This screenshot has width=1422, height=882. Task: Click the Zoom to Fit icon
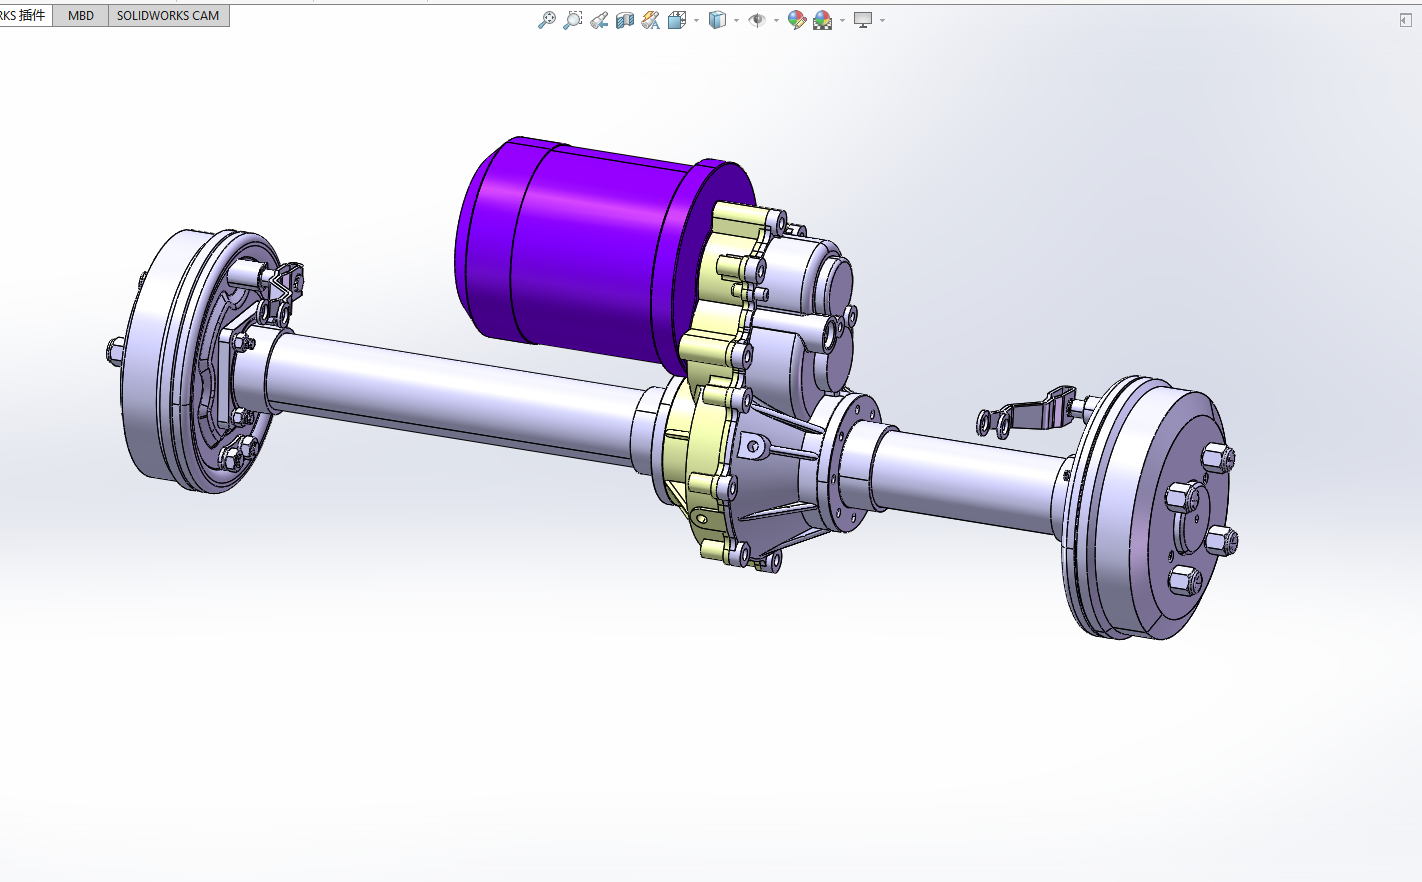546,20
